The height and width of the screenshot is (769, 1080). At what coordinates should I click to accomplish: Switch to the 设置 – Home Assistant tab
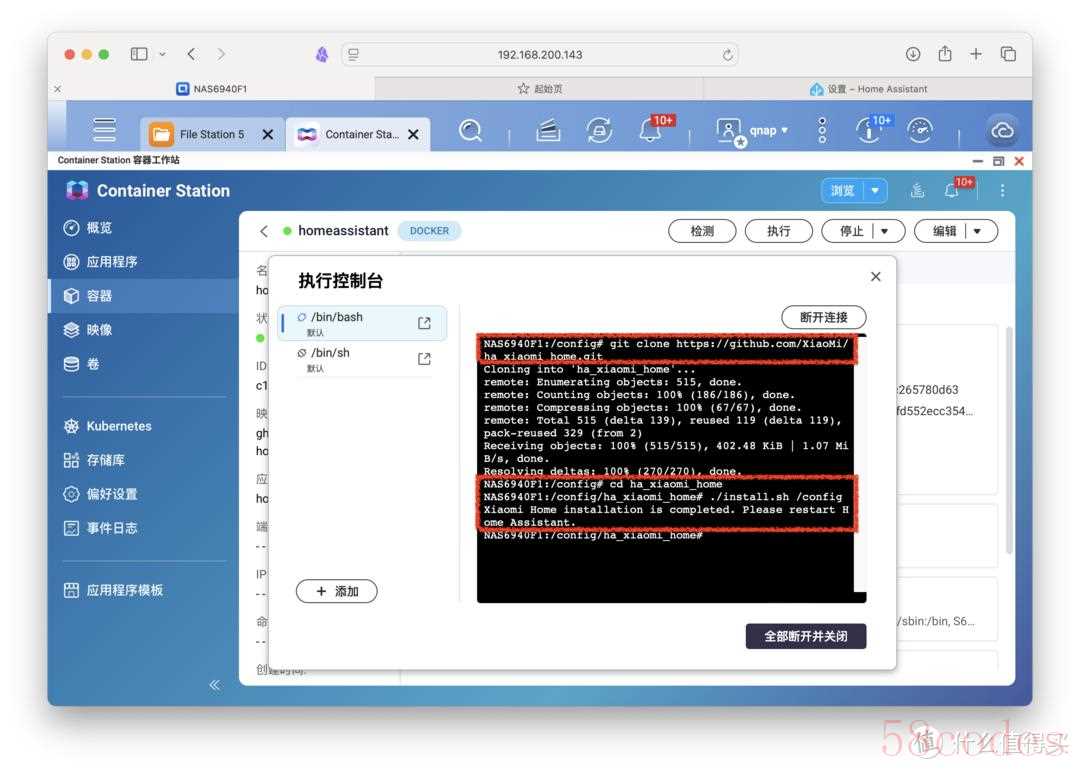tap(868, 89)
